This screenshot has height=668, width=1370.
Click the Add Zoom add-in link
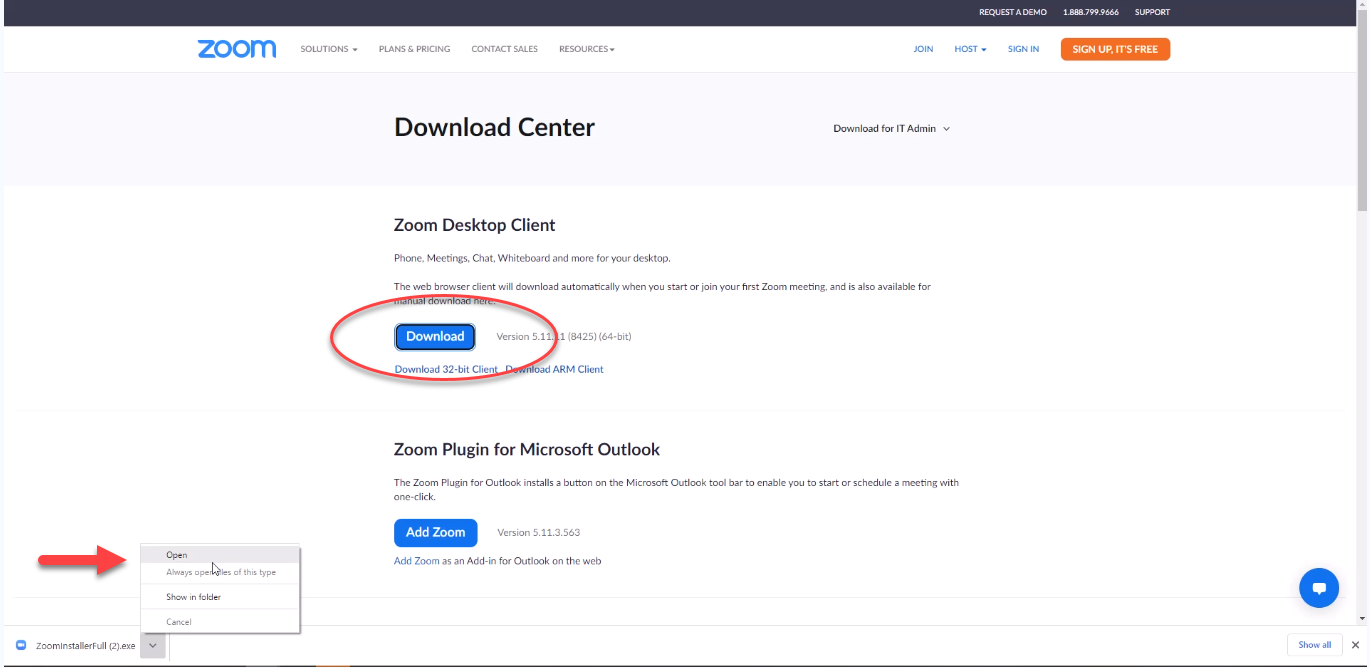(417, 561)
